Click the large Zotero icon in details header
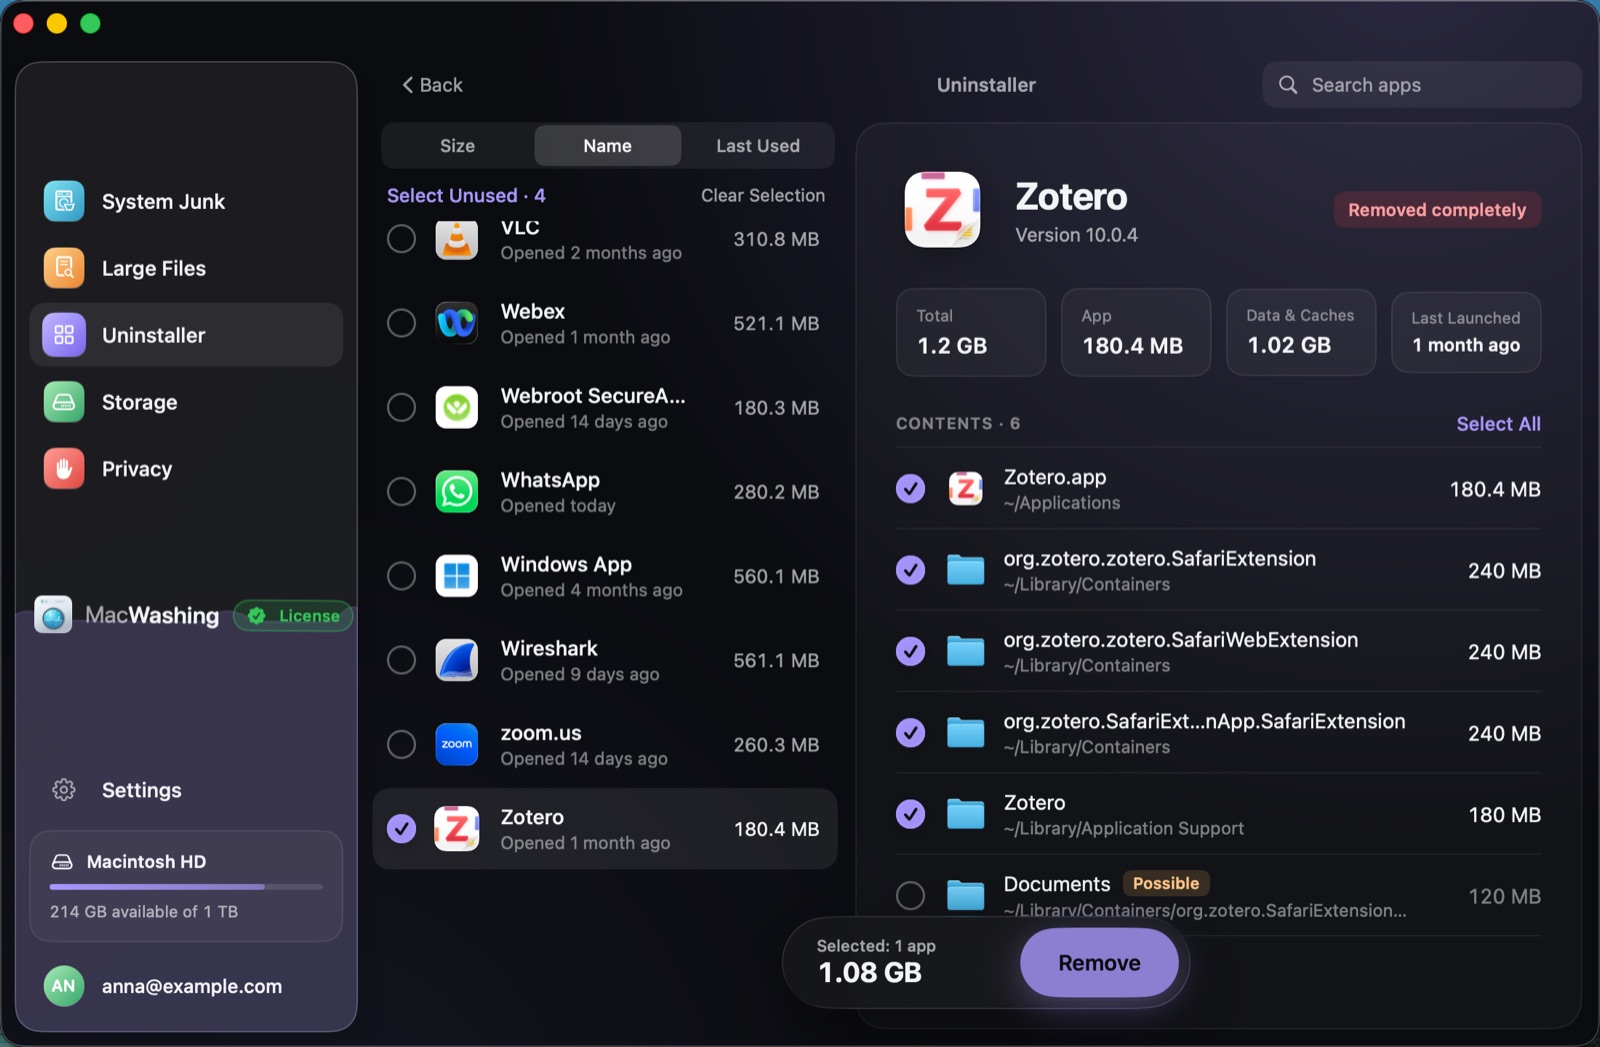1600x1047 pixels. click(942, 210)
